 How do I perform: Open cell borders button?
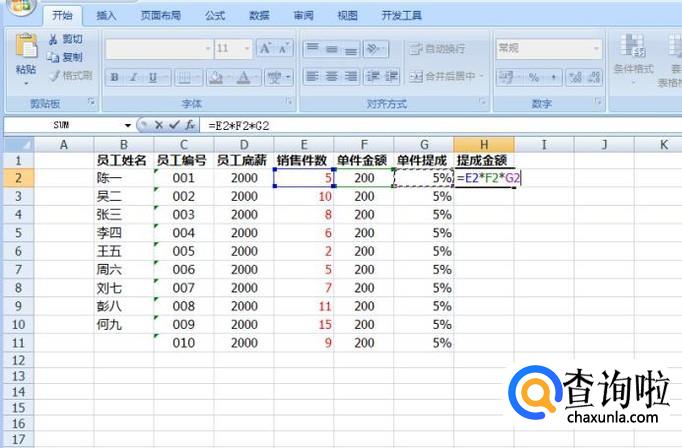tap(184, 77)
